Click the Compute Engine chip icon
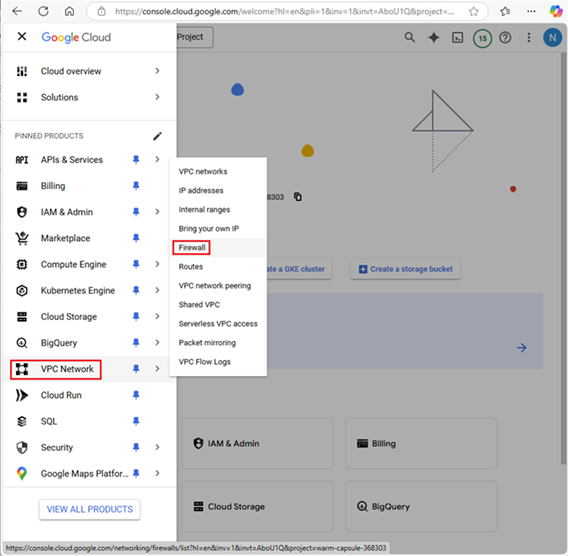 pyautogui.click(x=22, y=264)
